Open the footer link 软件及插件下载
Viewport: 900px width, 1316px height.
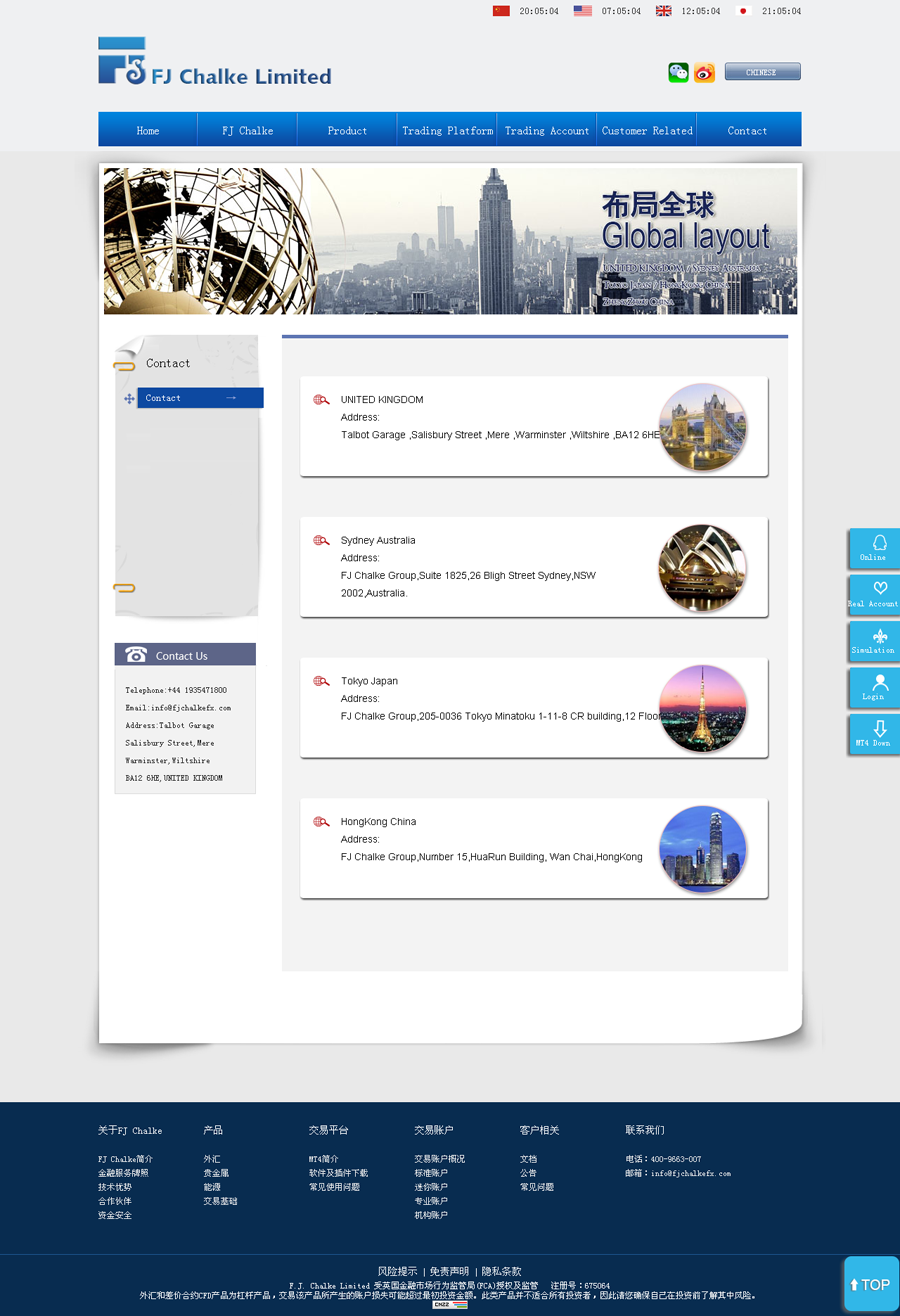338,1173
